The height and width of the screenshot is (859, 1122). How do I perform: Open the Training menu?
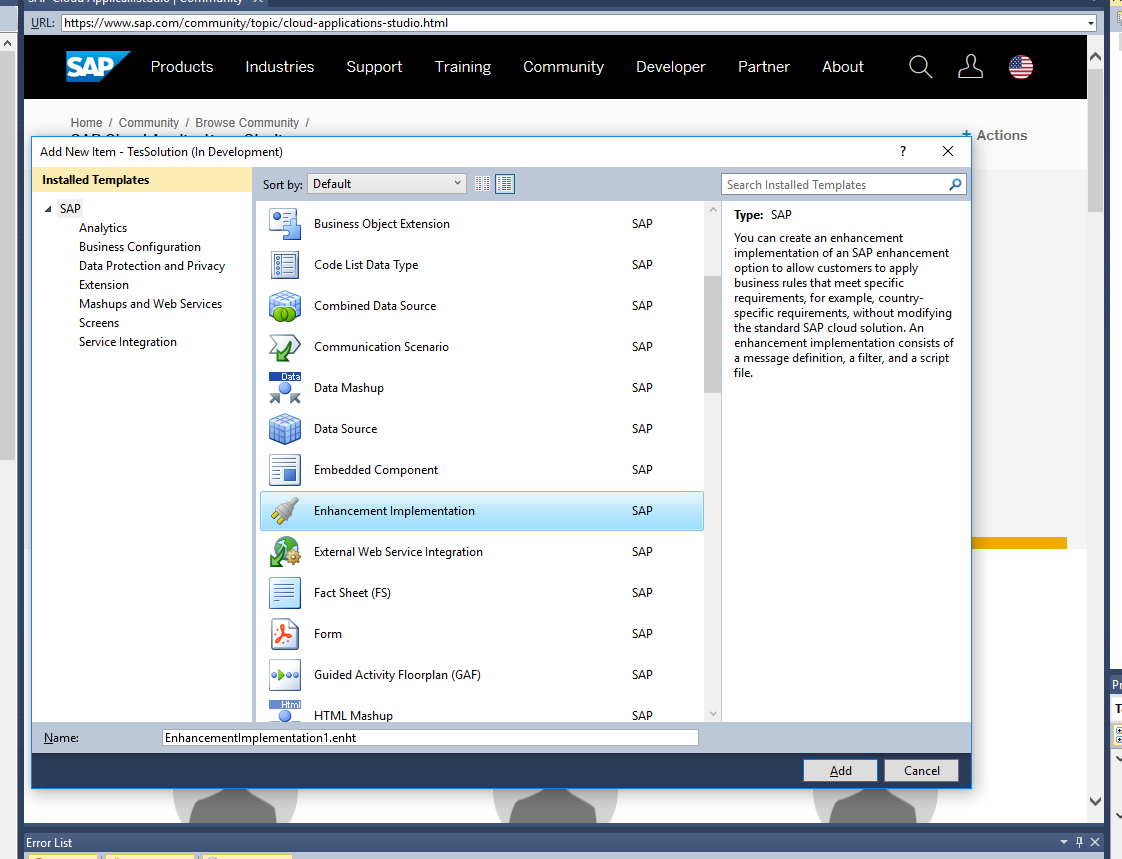[x=463, y=67]
